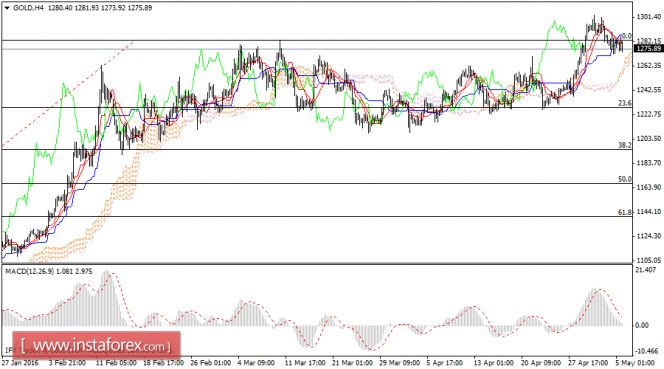Click the 1222.75 price axis value
This screenshot has width=664, height=369.
click(x=649, y=114)
